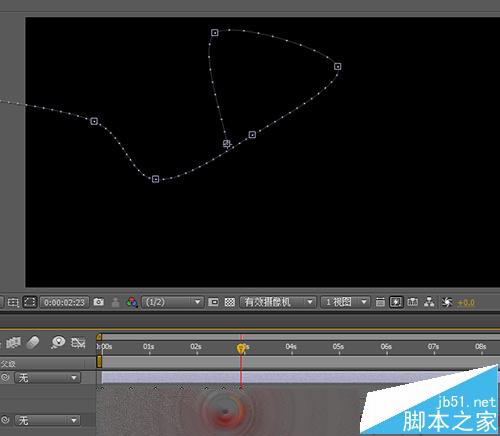This screenshot has height=436, width=500.
Task: Click the 05s mark on time ruler
Action: tap(338, 347)
